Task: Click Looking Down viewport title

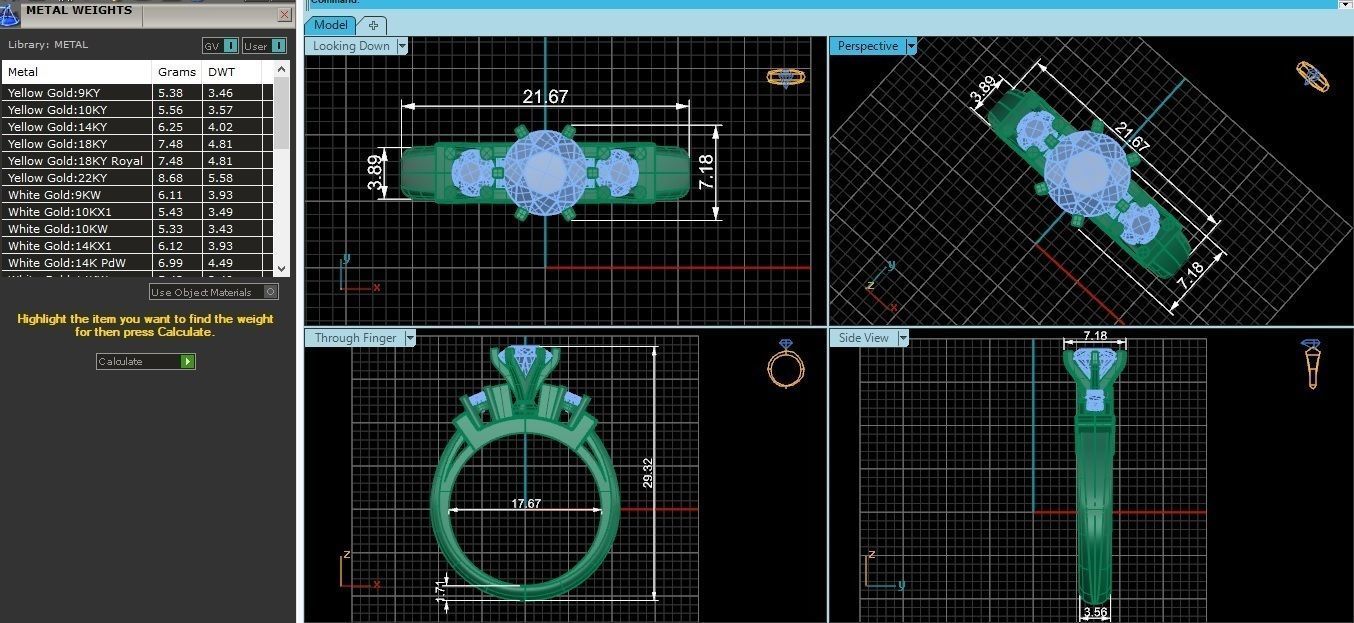Action: pos(351,46)
